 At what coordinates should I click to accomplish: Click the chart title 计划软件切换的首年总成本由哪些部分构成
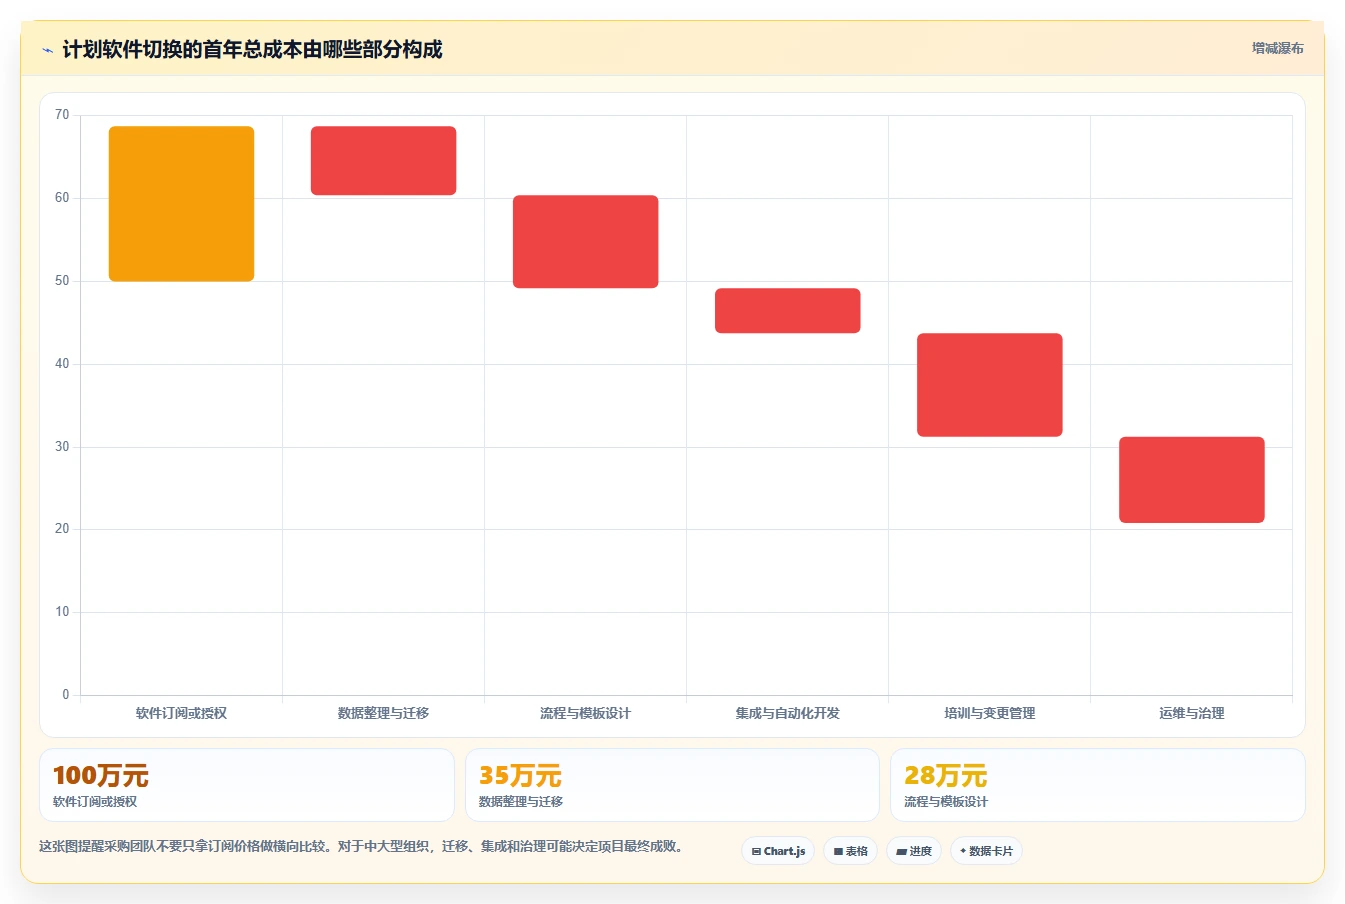252,50
